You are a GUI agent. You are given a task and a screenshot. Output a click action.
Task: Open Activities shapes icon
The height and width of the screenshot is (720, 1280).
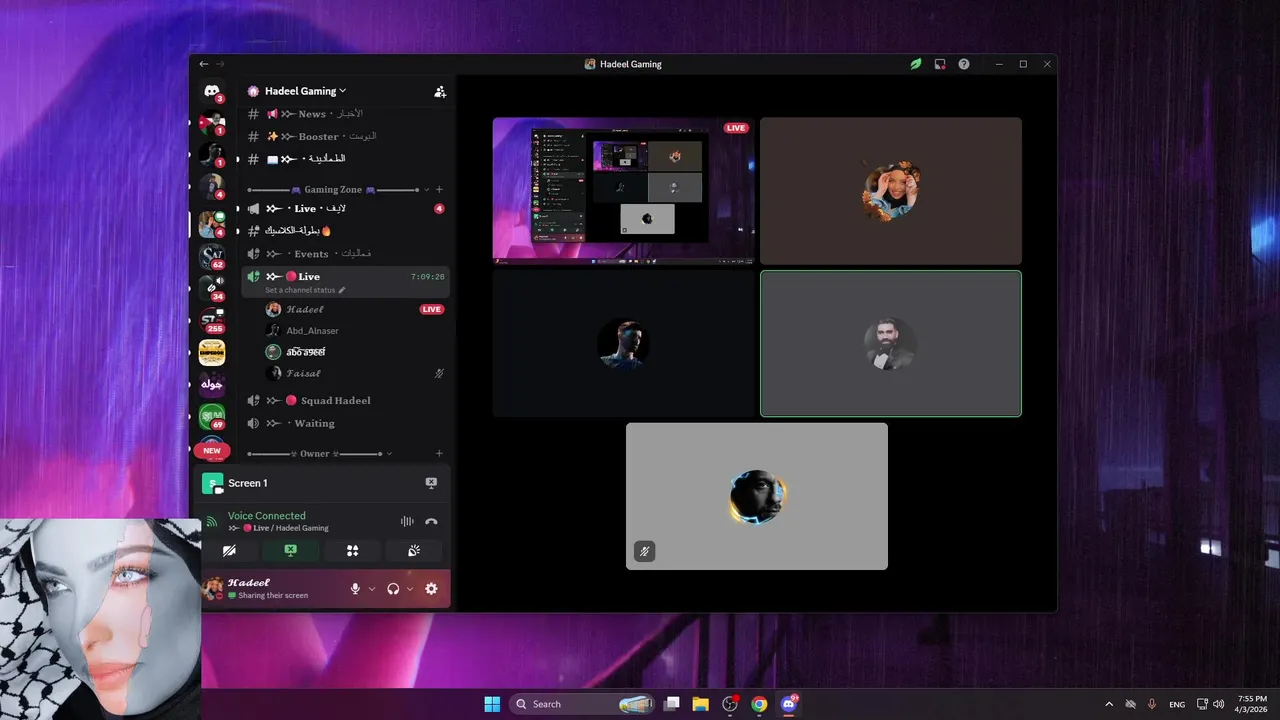coord(352,551)
